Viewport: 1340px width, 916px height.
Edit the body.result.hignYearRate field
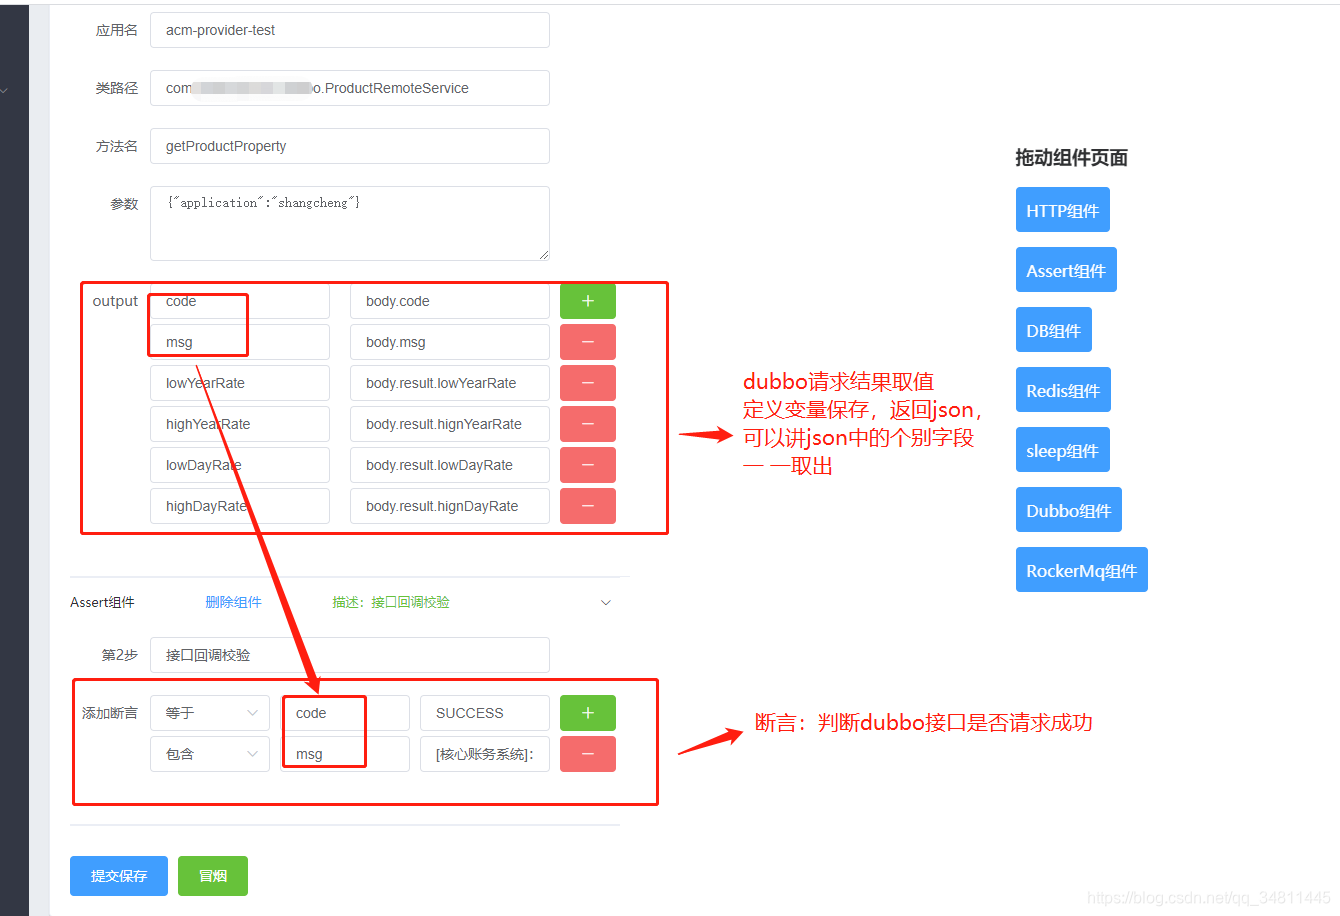[450, 424]
